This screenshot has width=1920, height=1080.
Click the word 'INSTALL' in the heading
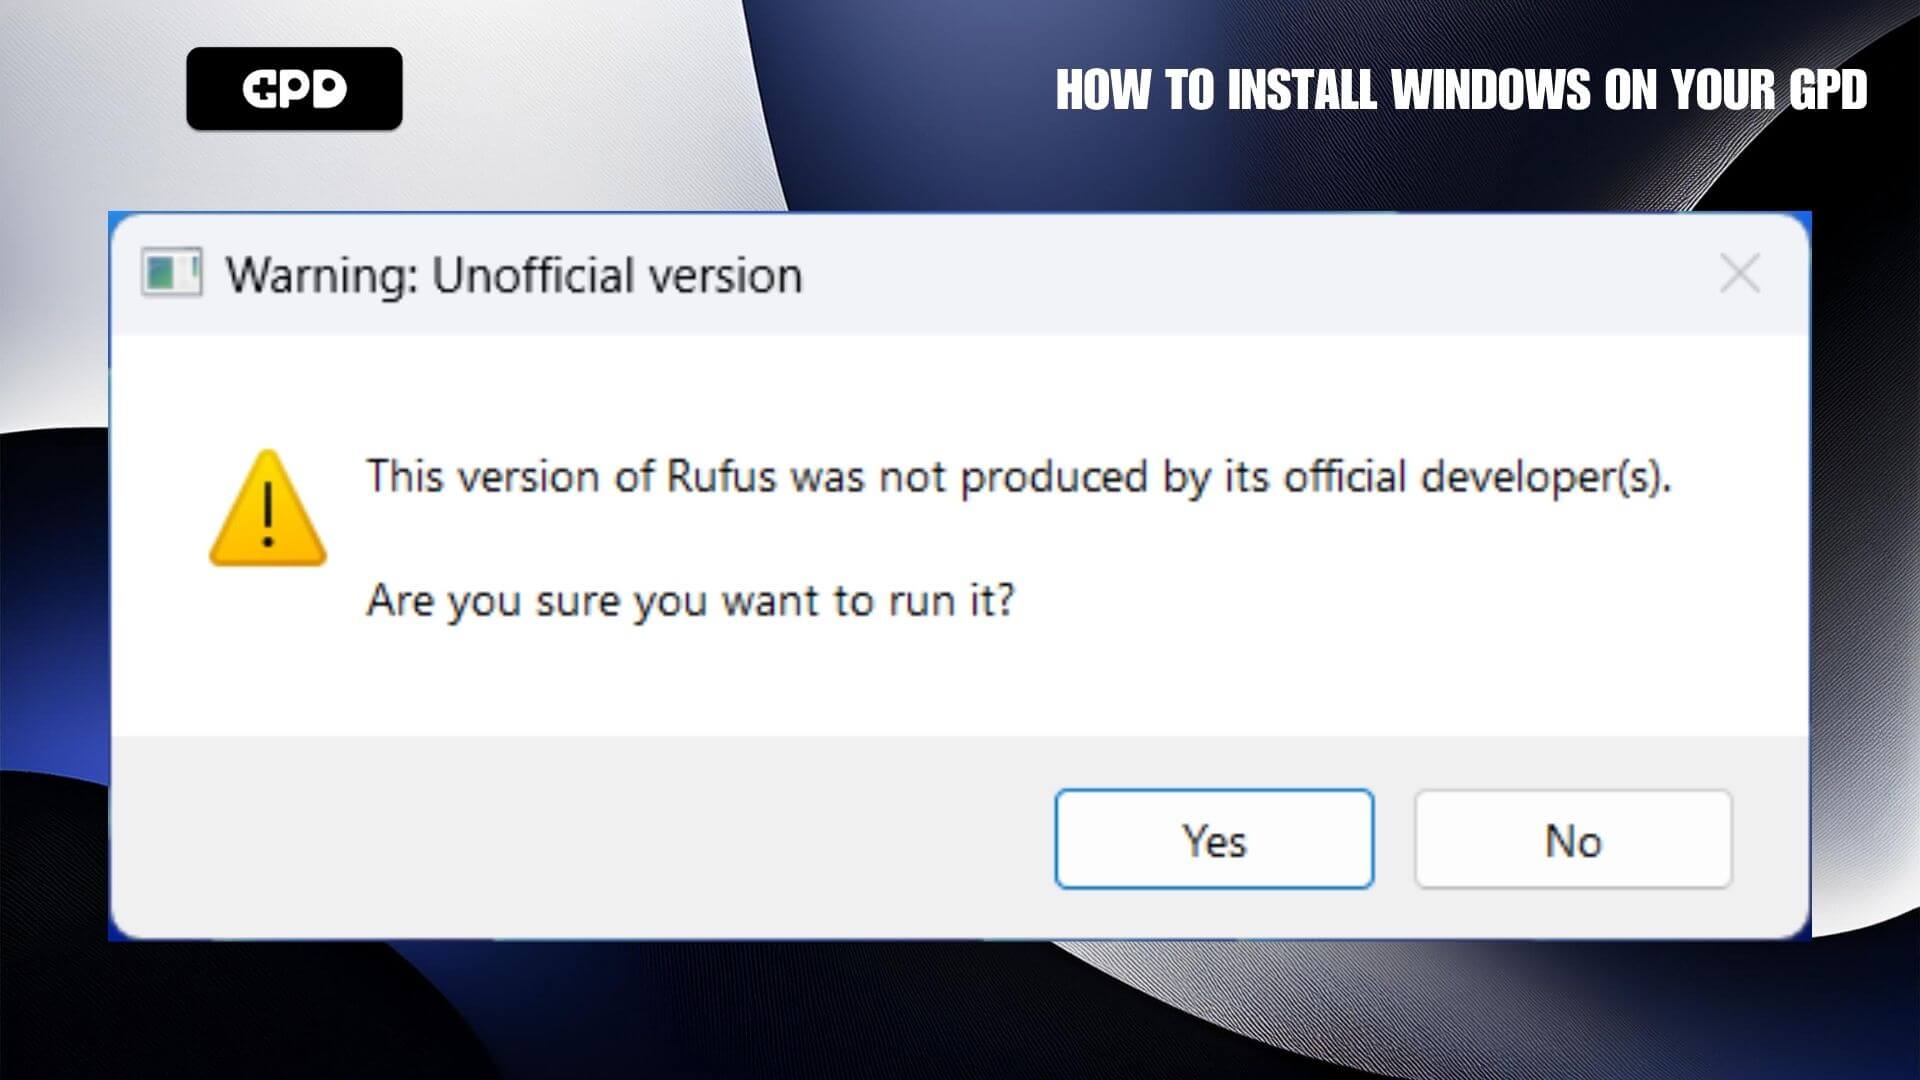pos(1302,90)
